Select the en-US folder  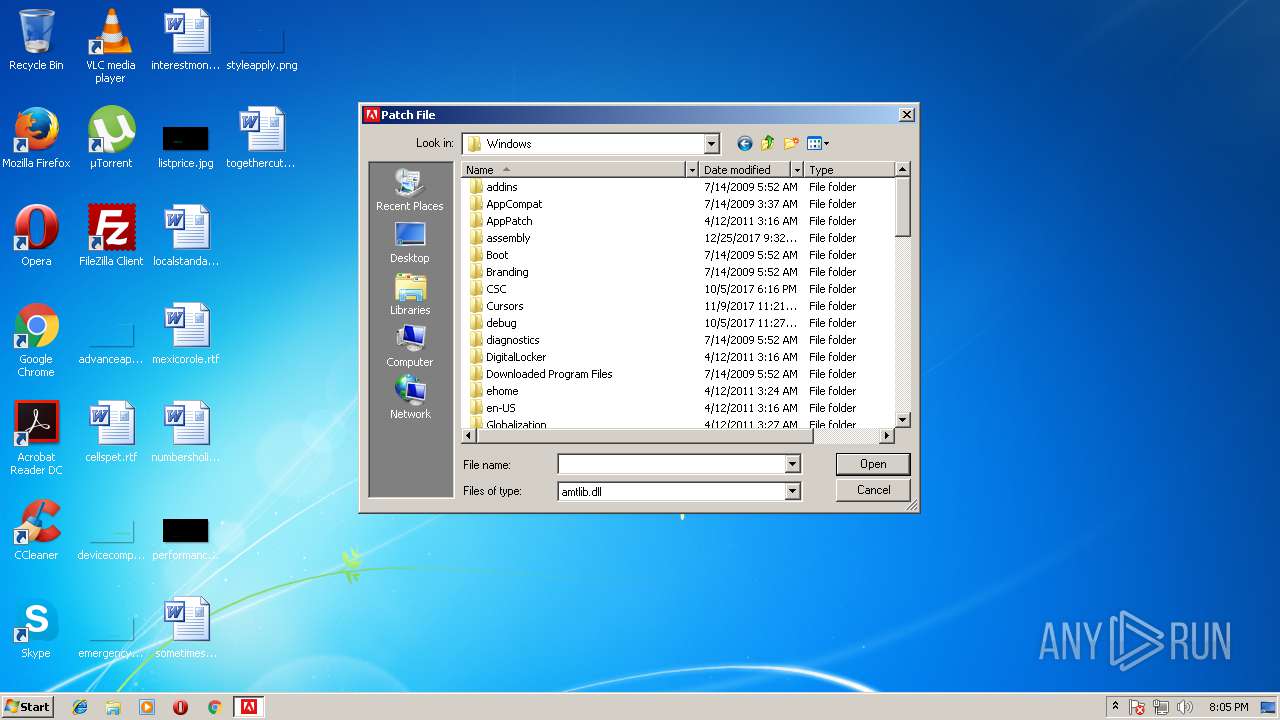click(x=500, y=408)
